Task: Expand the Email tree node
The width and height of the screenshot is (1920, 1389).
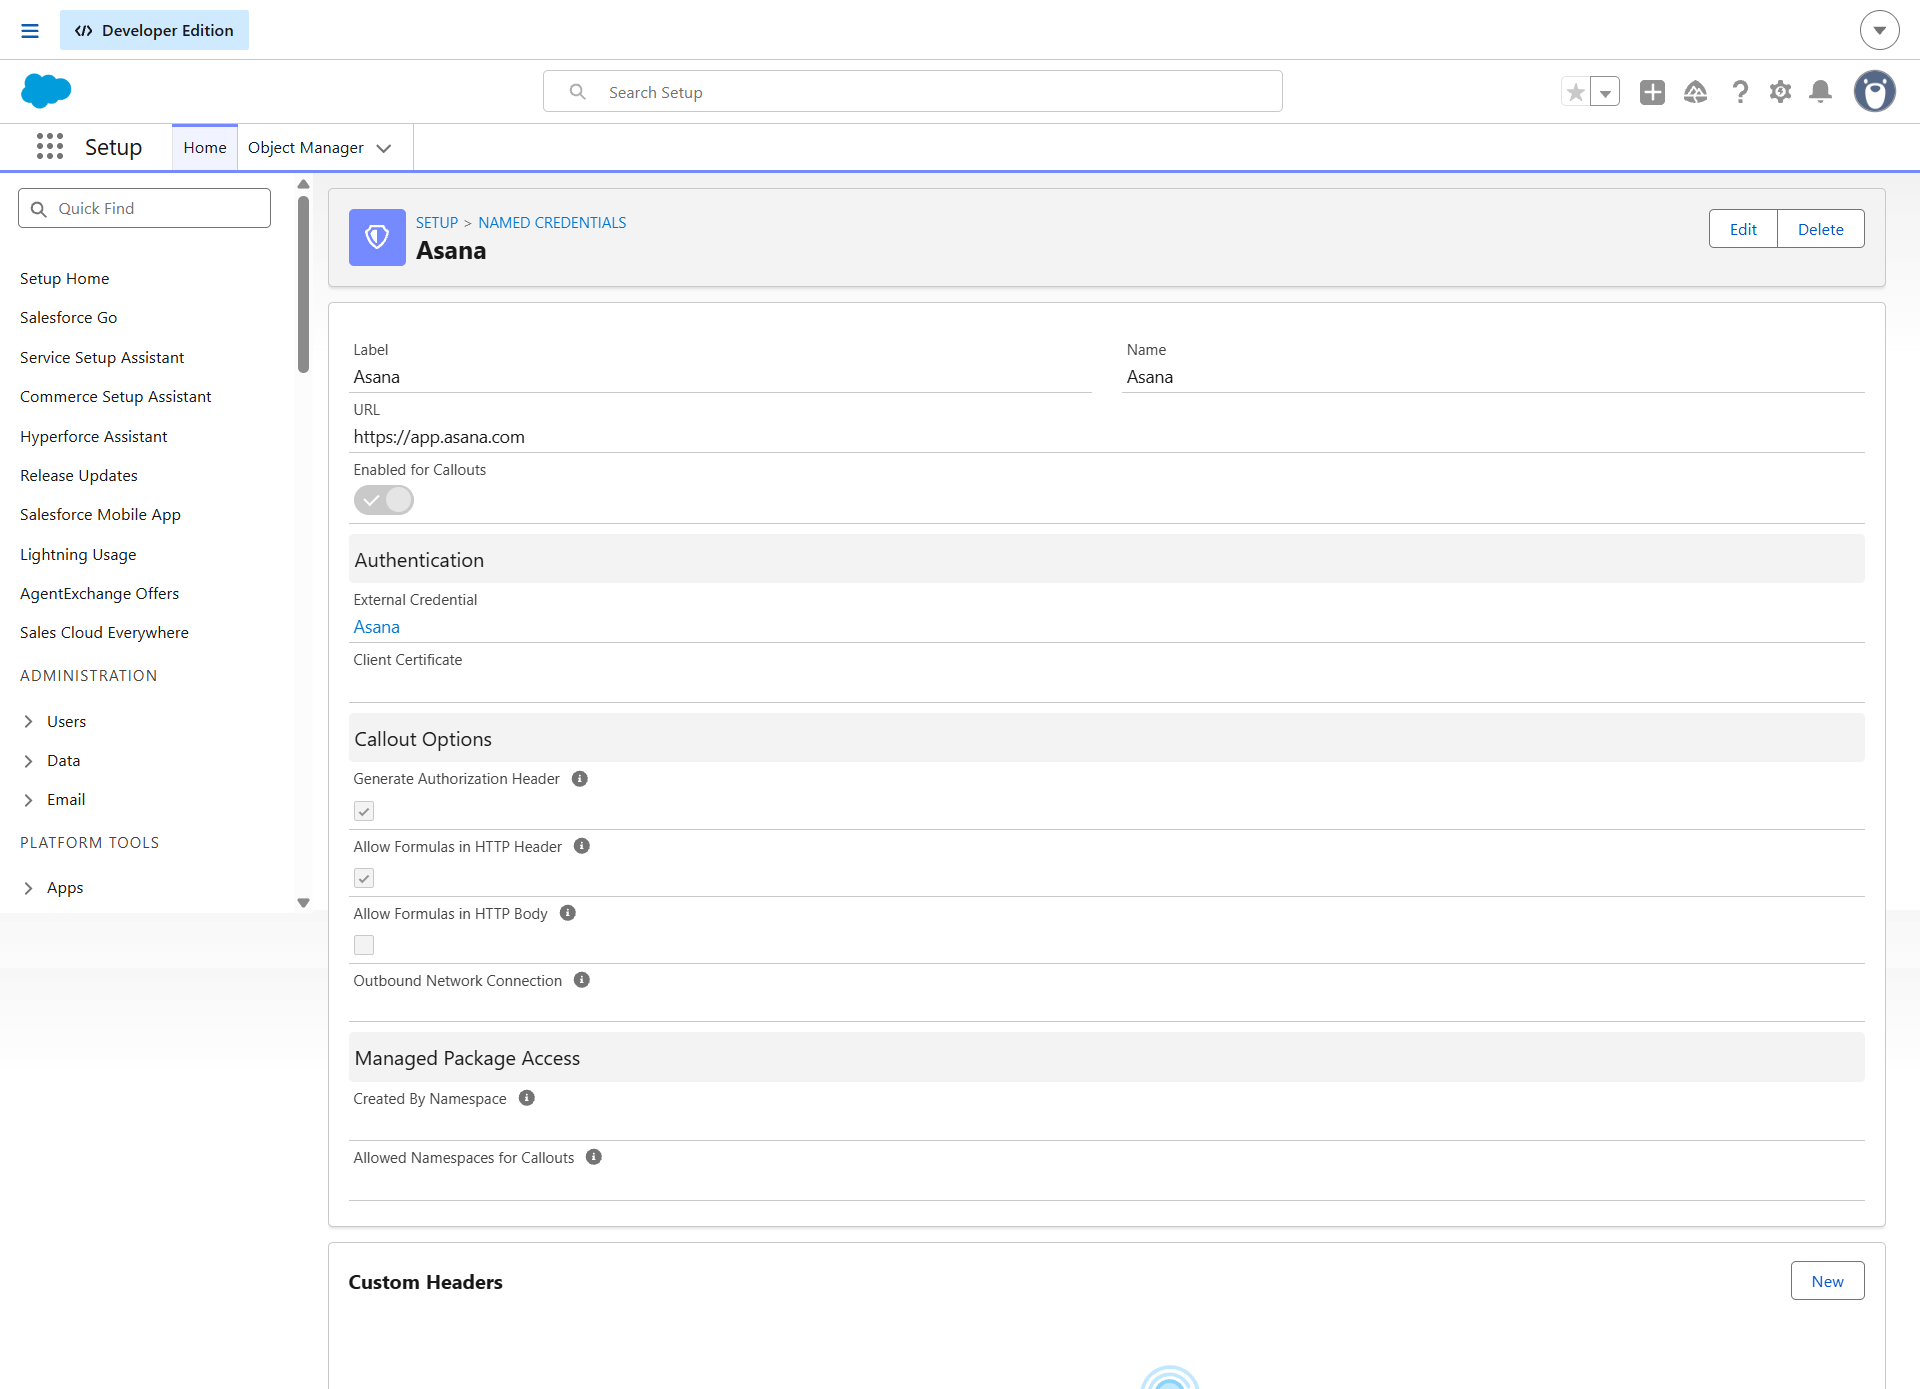Action: tap(28, 800)
